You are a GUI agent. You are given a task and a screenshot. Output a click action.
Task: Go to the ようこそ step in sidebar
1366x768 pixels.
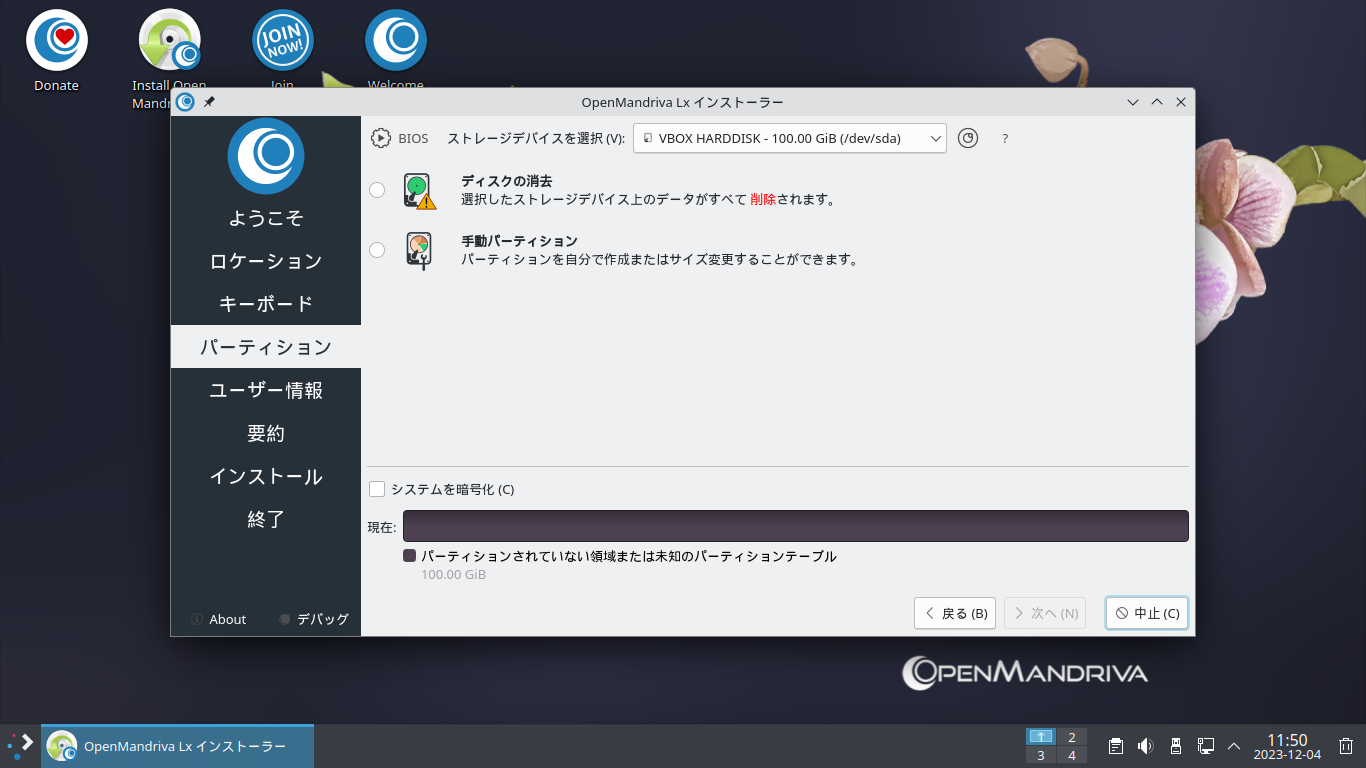266,217
